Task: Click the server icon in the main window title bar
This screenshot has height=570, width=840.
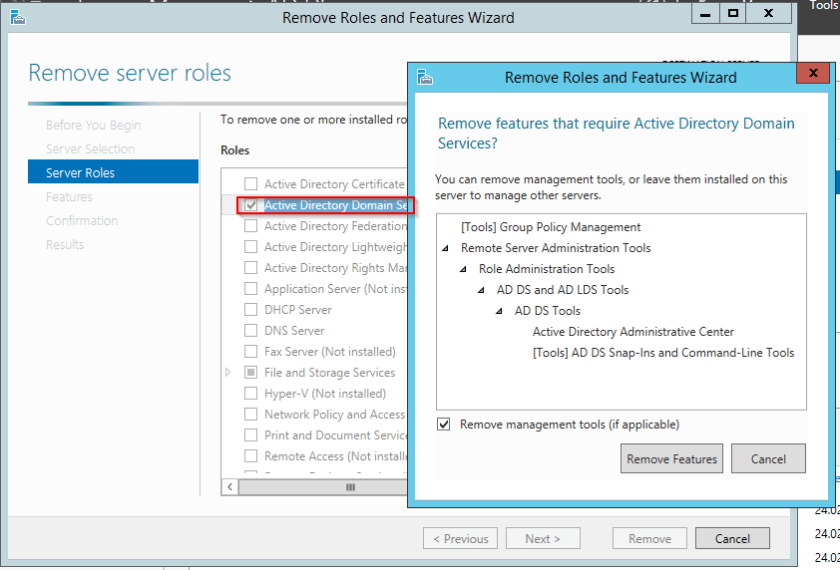Action: tap(16, 16)
